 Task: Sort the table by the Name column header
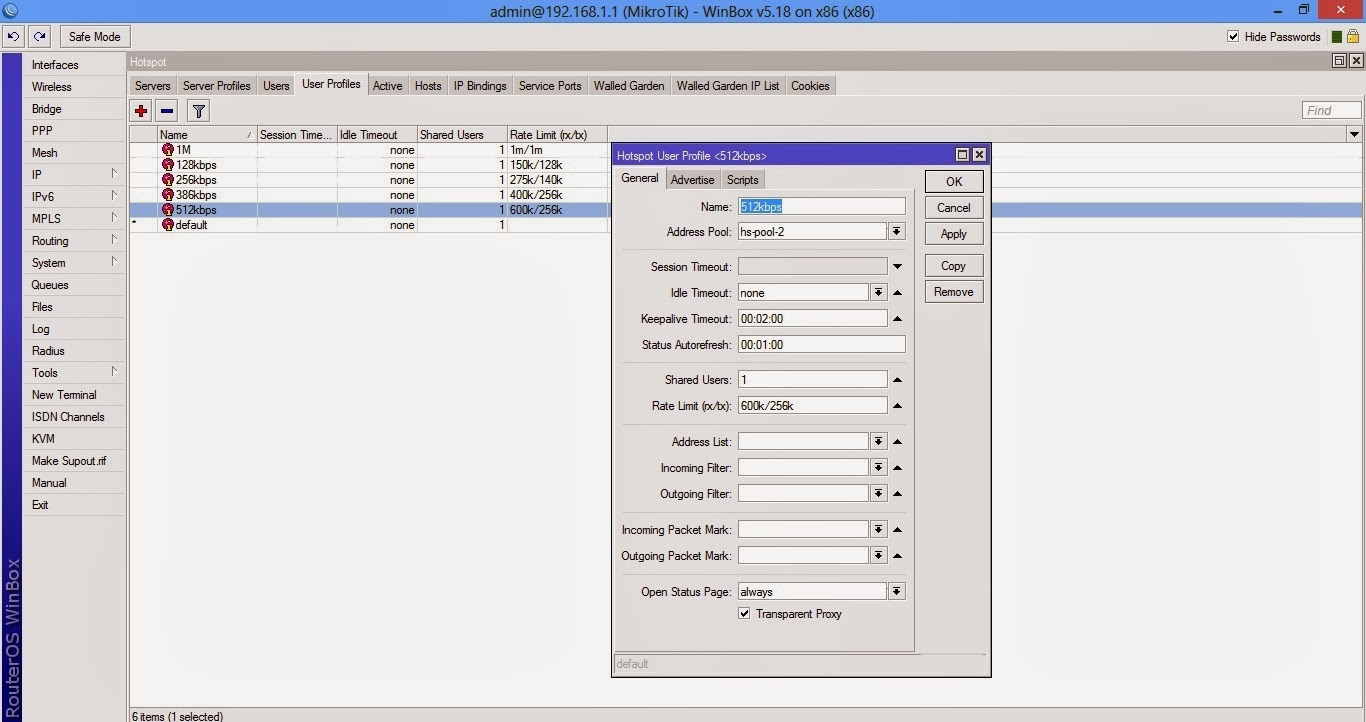[207, 135]
